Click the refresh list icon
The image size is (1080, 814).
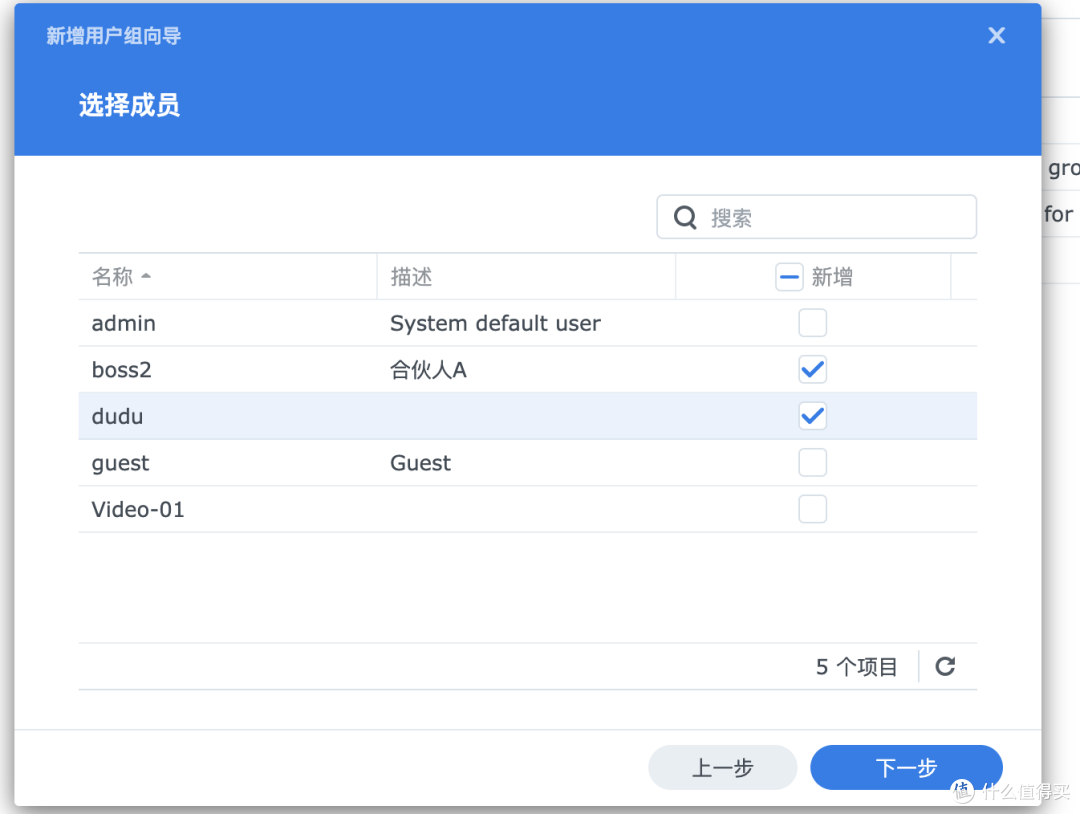[x=945, y=666]
